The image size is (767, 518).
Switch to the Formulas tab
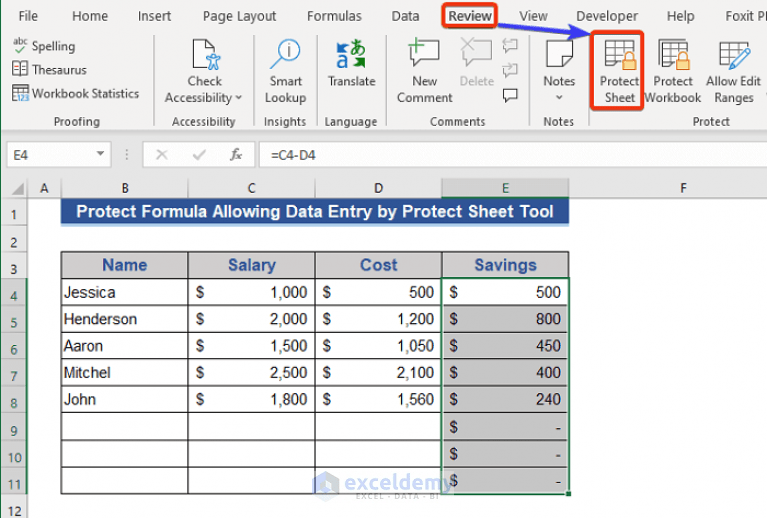tap(334, 16)
